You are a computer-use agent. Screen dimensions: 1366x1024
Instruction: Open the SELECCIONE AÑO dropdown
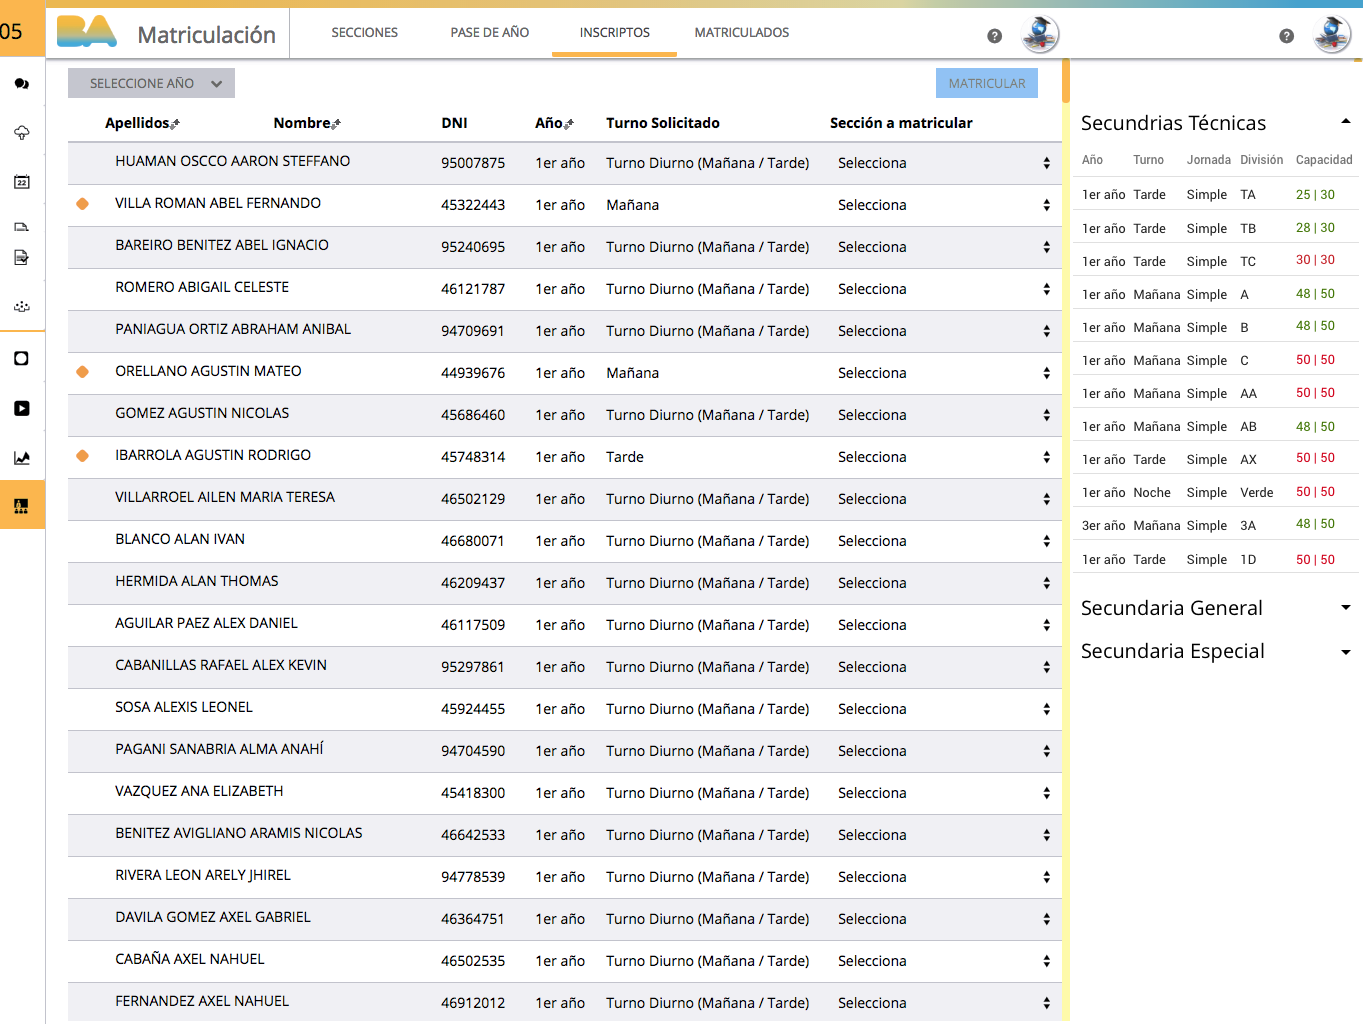(x=151, y=84)
